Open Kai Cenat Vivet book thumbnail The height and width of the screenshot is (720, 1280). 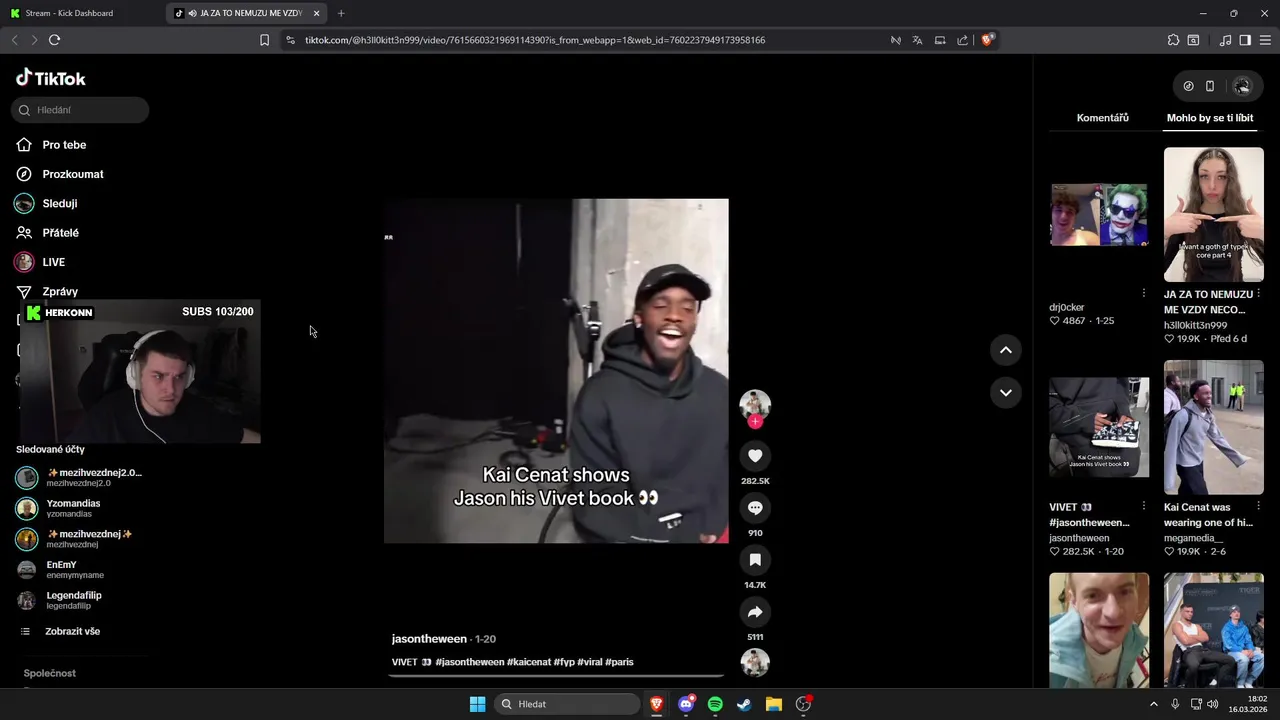click(1099, 427)
